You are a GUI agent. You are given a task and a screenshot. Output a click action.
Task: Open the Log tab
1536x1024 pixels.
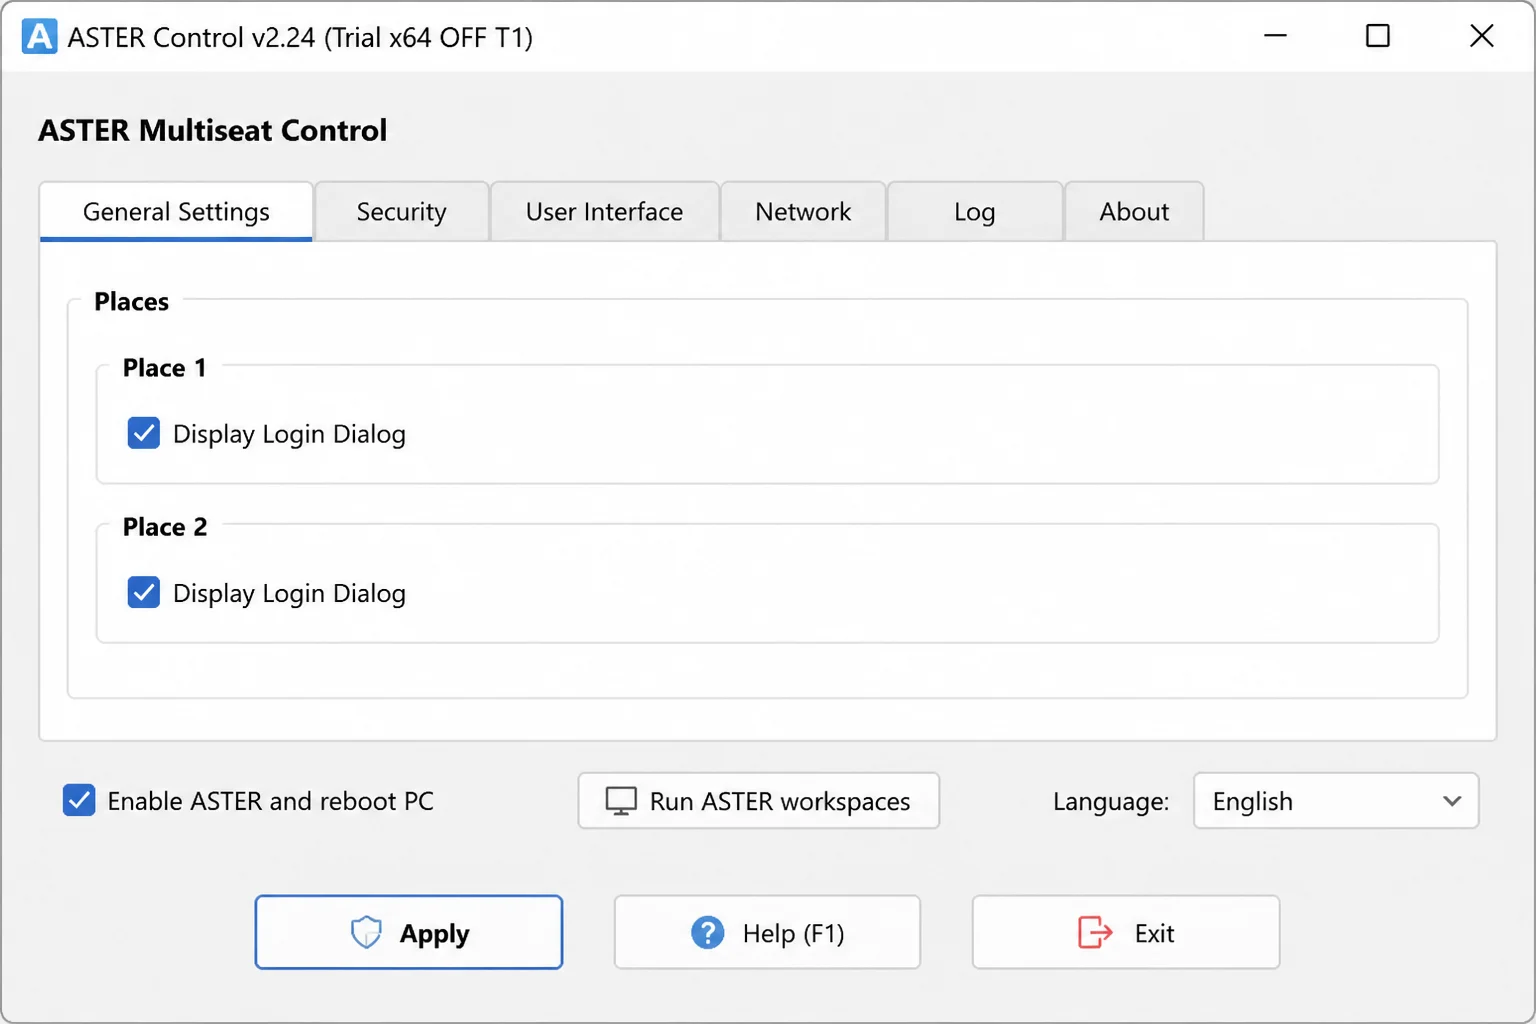click(975, 211)
